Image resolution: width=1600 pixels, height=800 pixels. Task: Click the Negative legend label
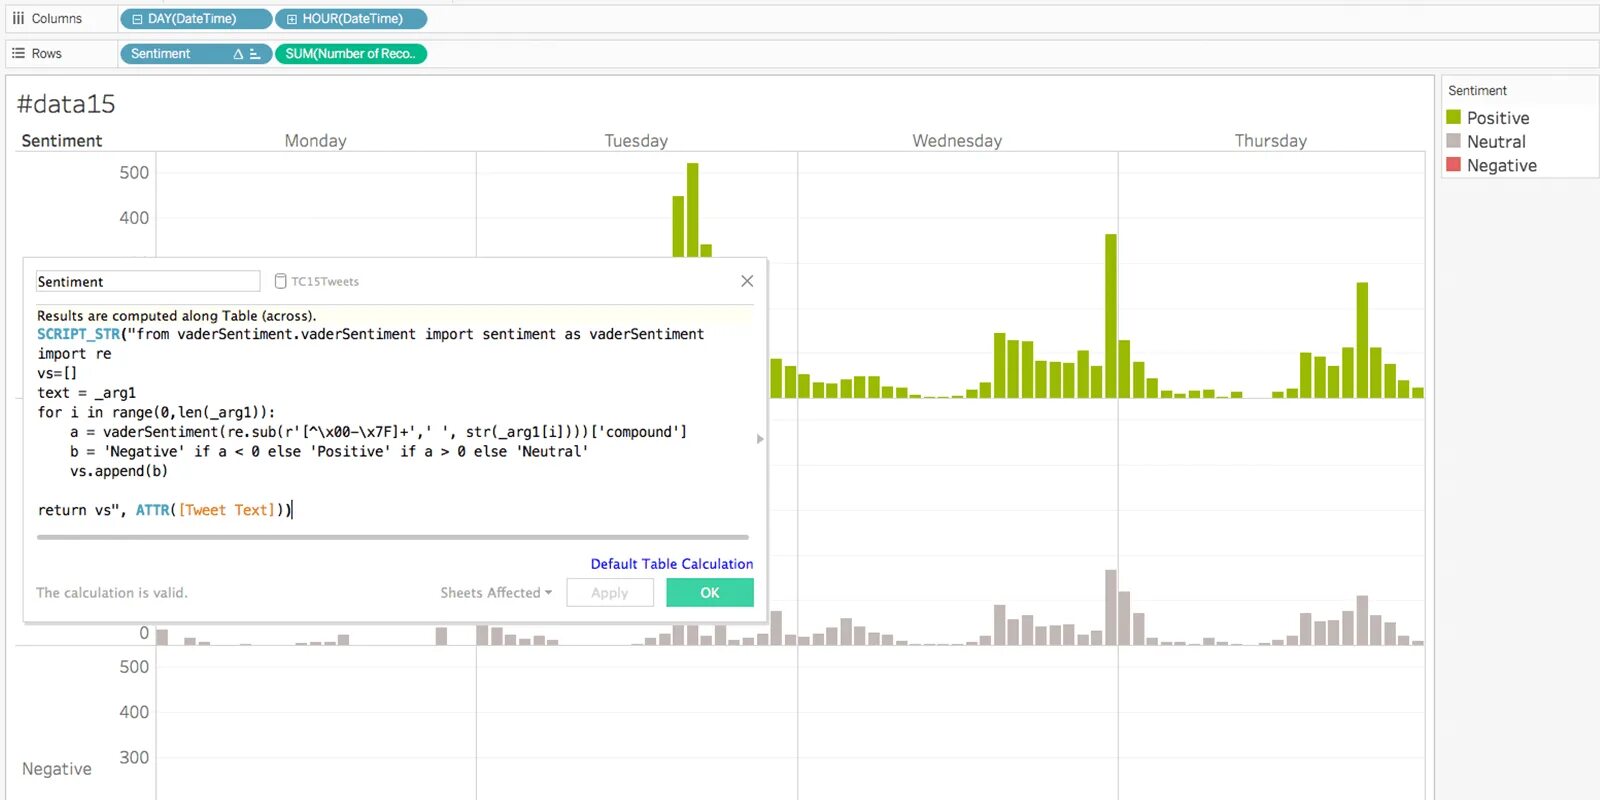pos(1502,166)
